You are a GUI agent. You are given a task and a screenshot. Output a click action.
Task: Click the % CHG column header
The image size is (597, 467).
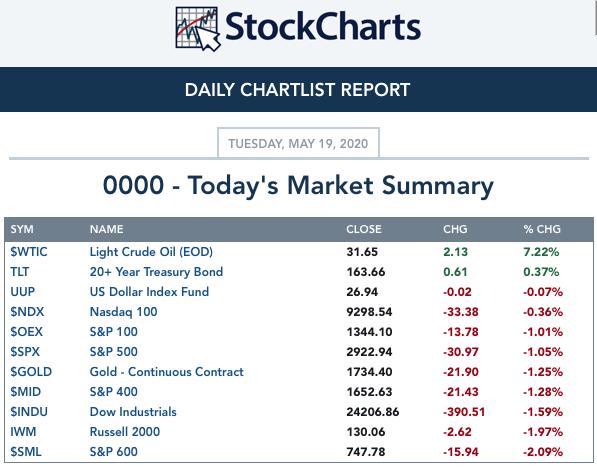tap(542, 229)
